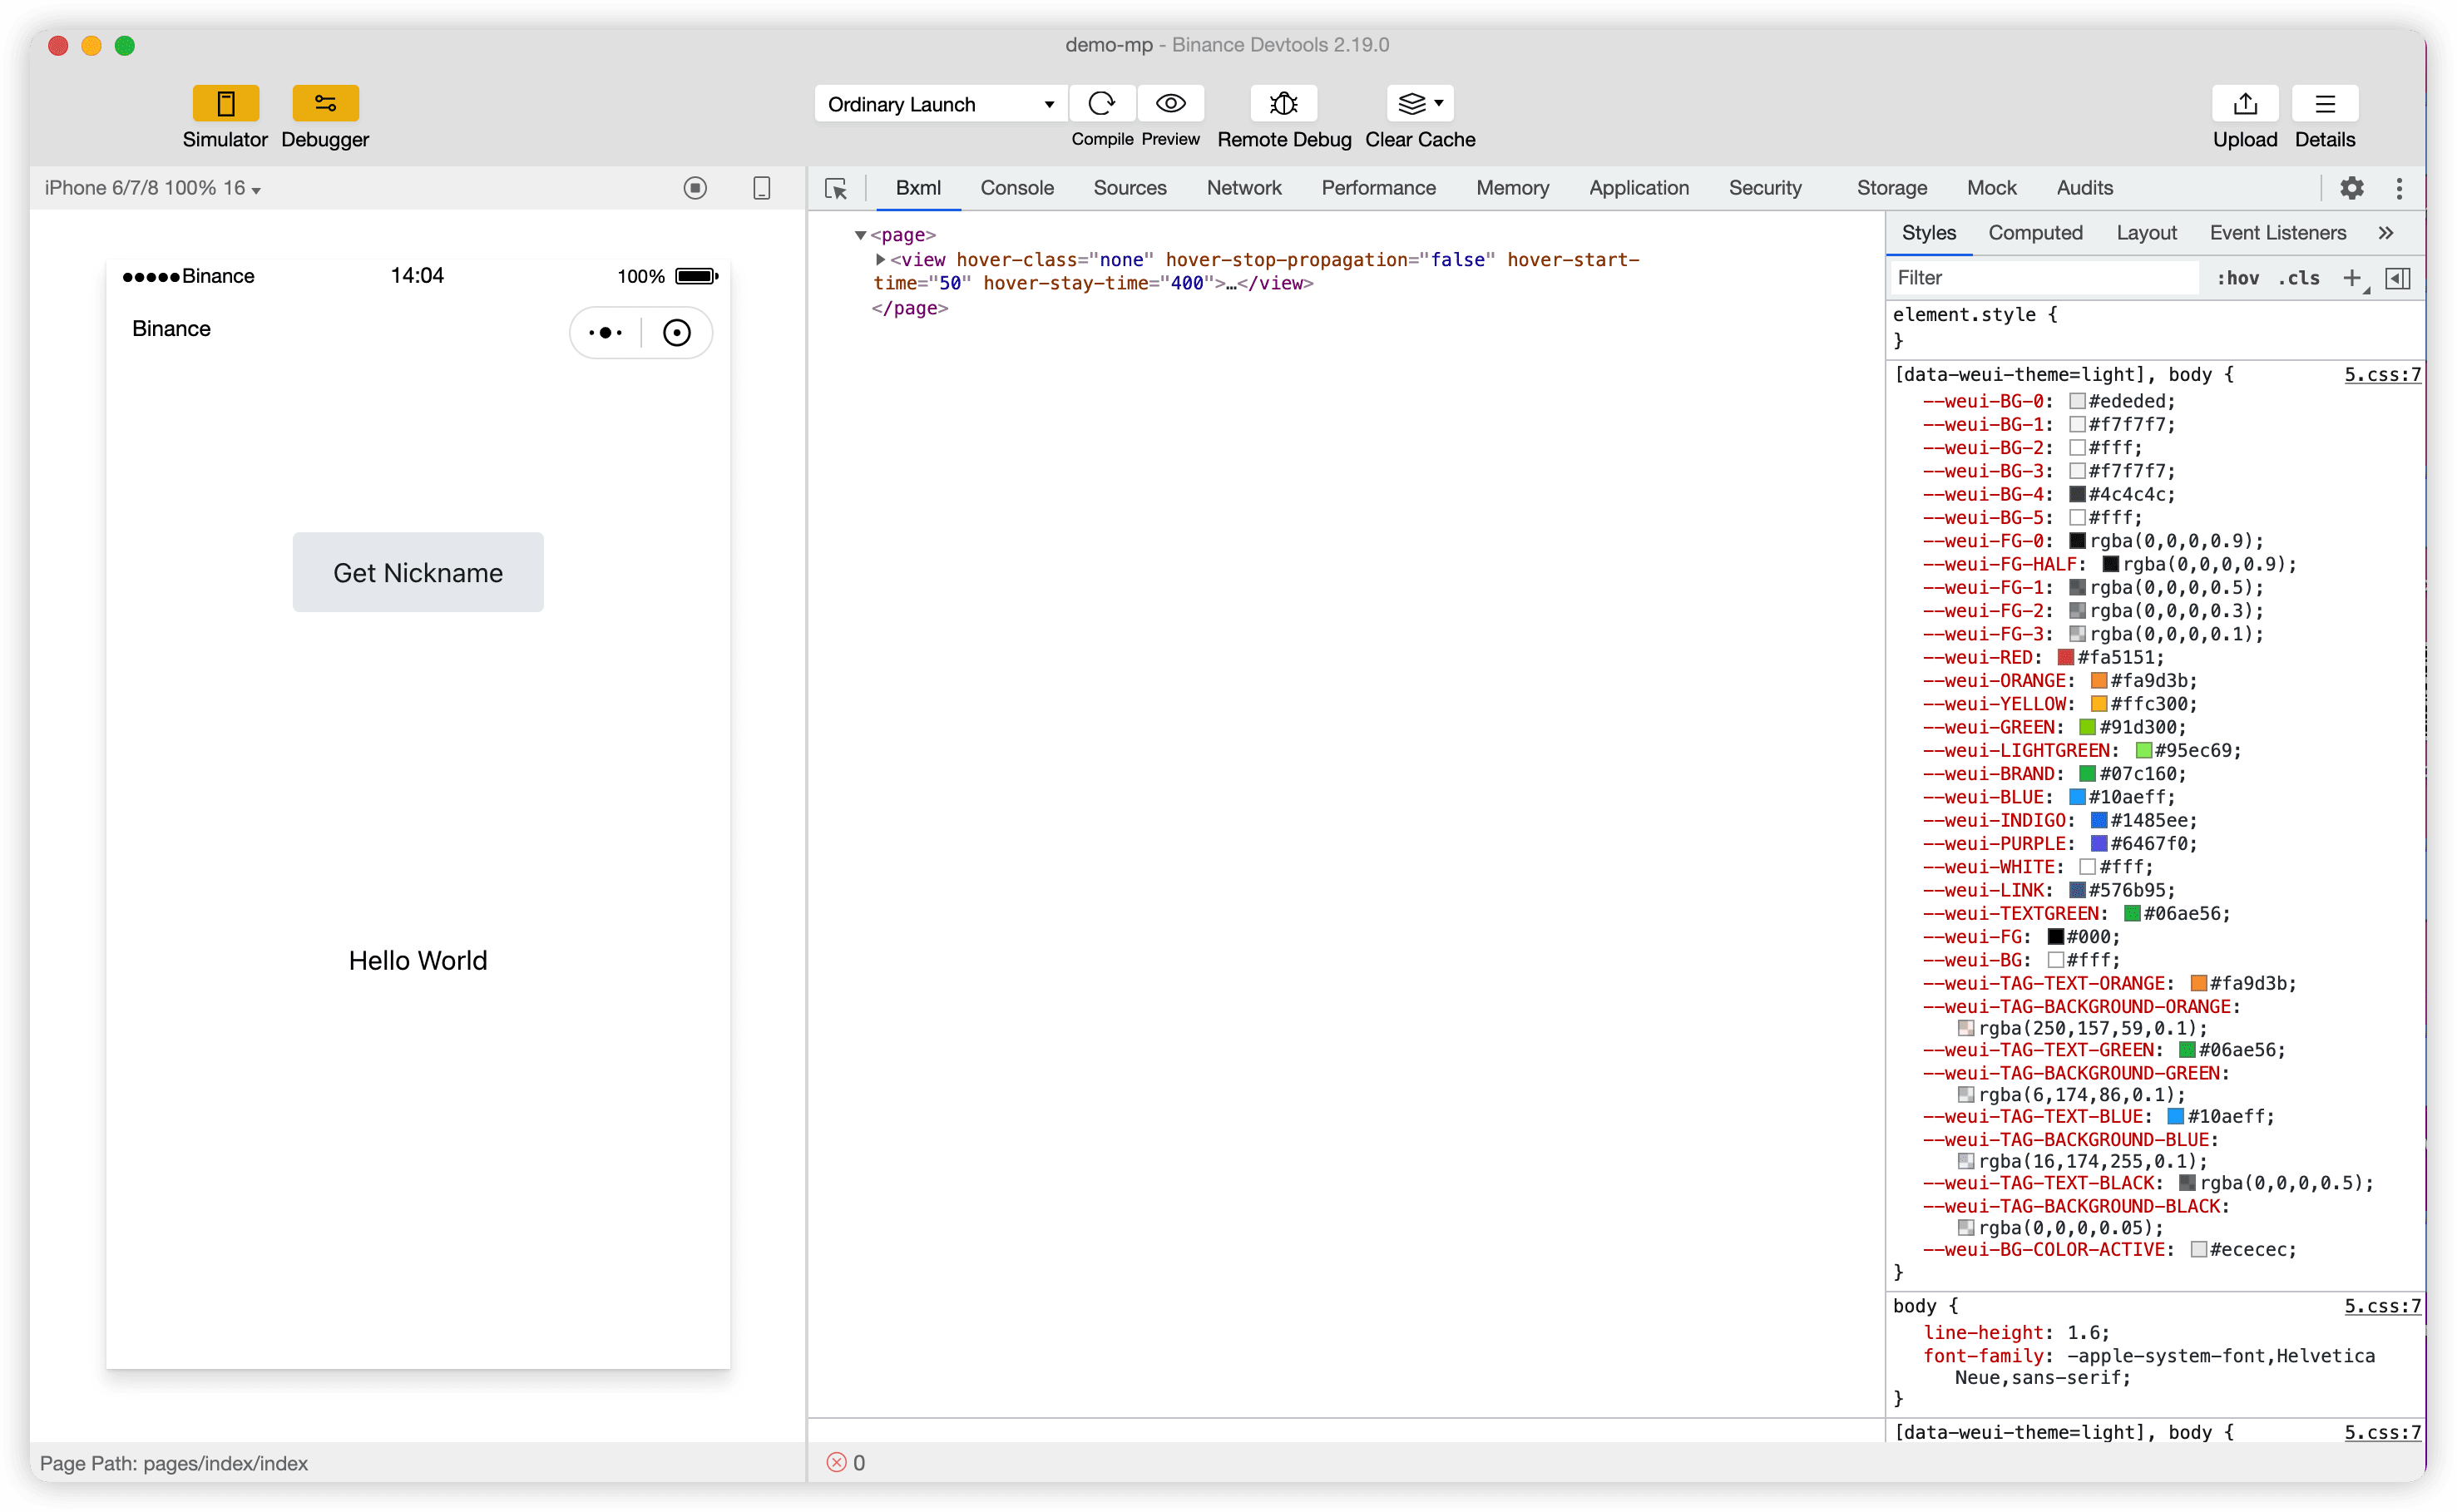The height and width of the screenshot is (1512, 2457).
Task: Select the Styles sidebar tab
Action: tap(1929, 233)
